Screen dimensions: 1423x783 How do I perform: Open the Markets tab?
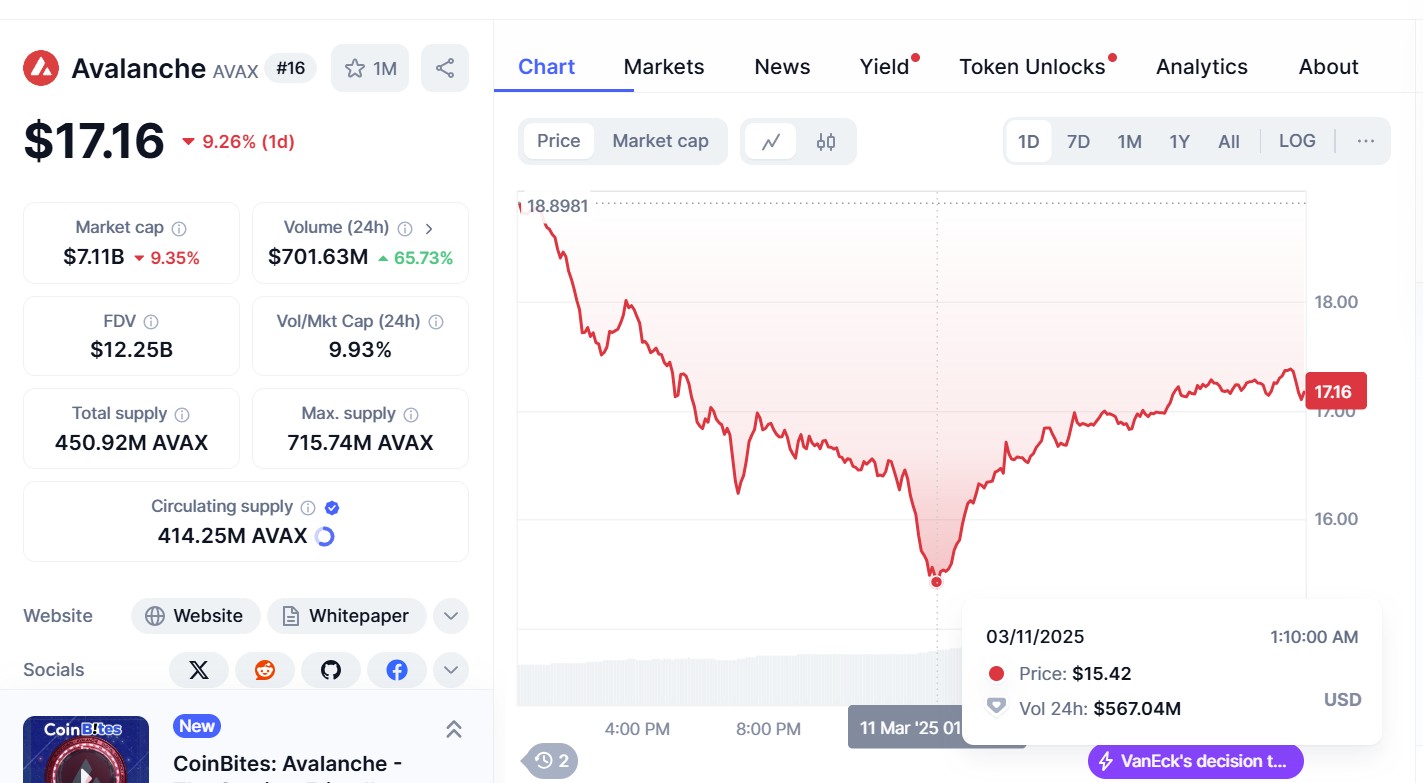coord(664,67)
